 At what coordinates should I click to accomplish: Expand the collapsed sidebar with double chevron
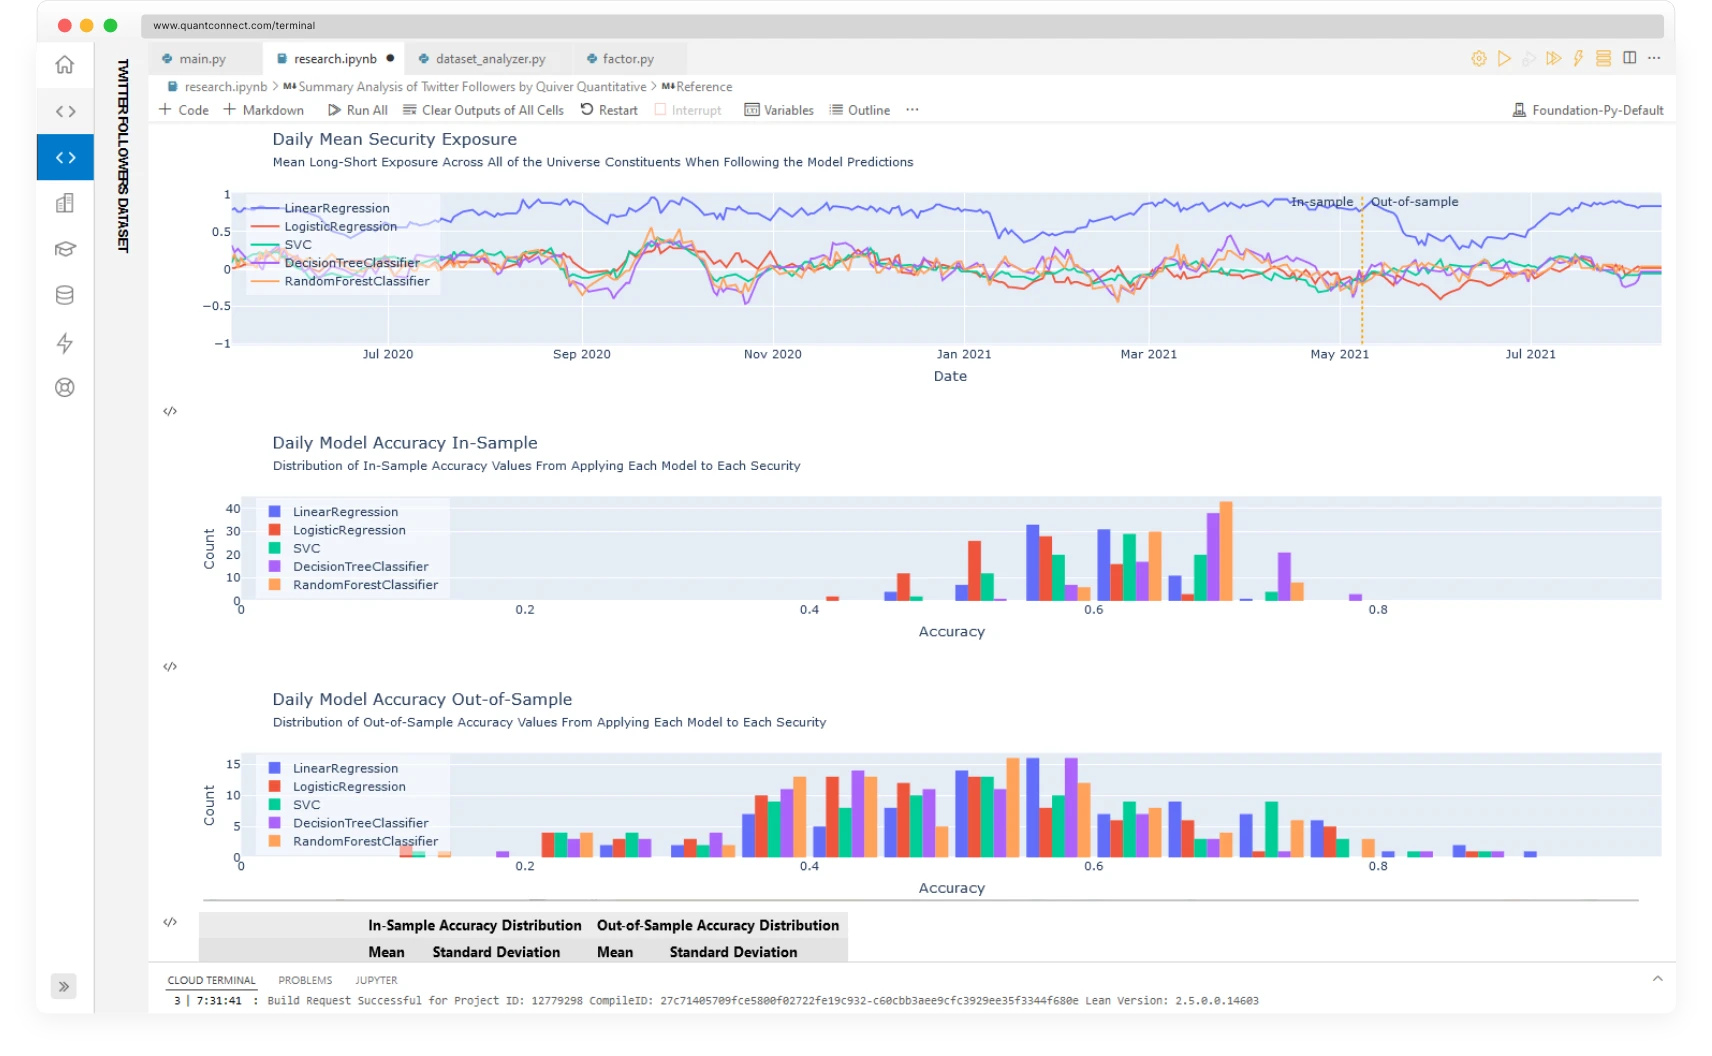tap(64, 987)
